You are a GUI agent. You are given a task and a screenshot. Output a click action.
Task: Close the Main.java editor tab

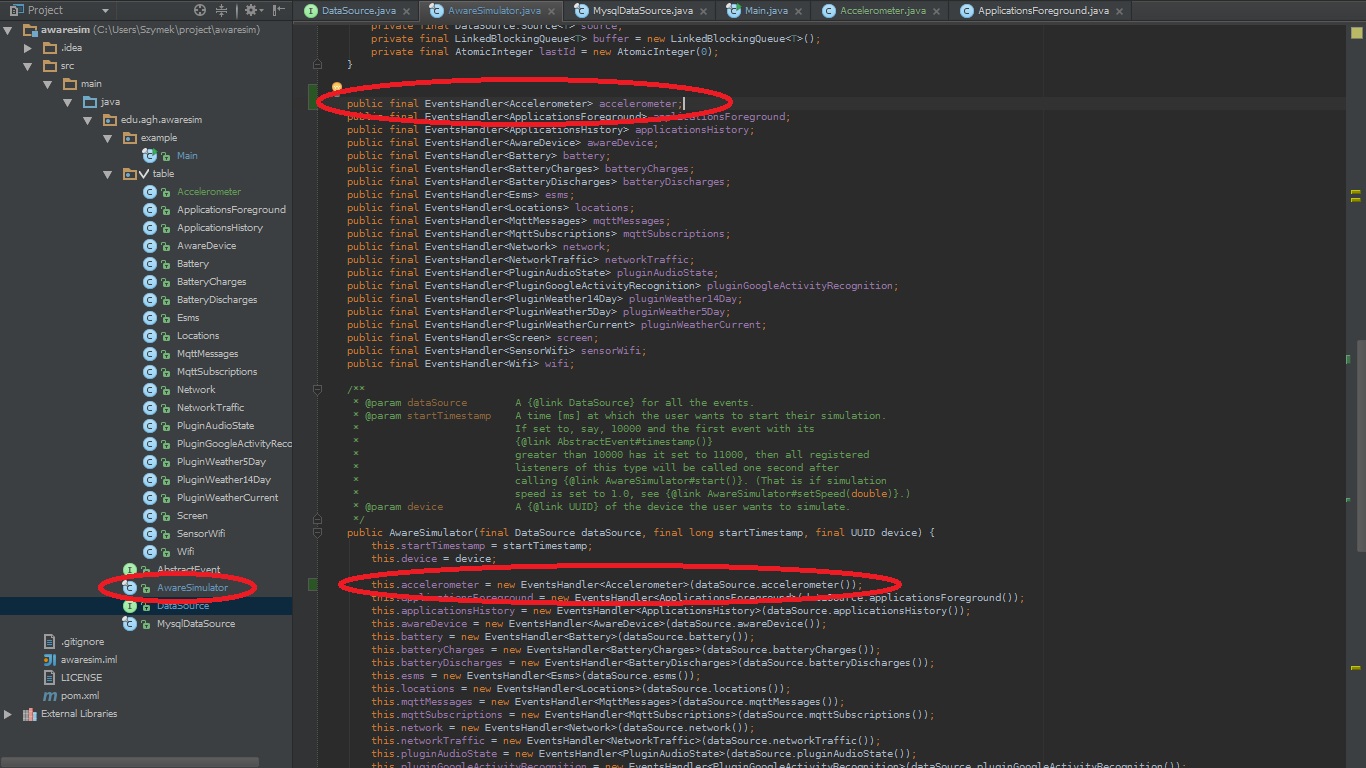point(799,11)
